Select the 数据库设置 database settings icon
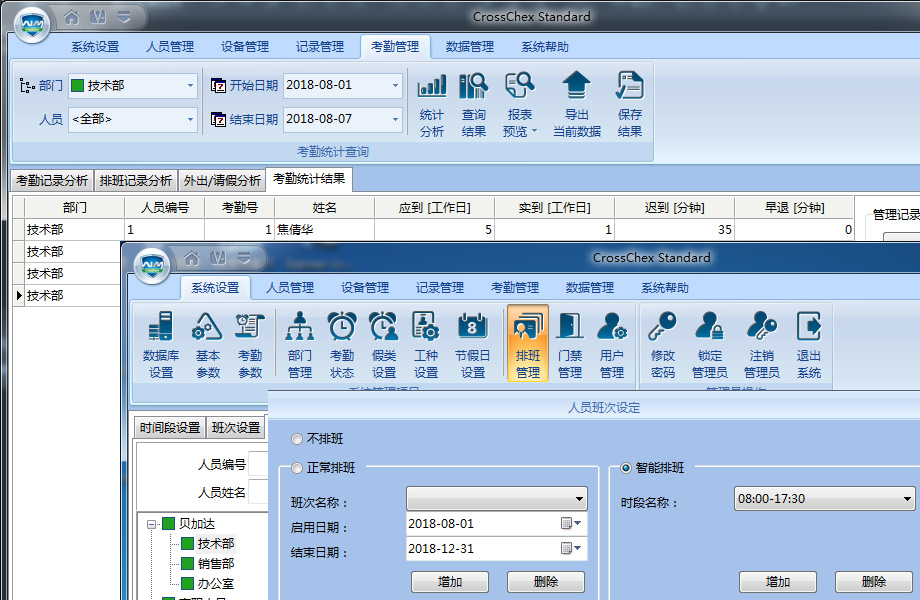The height and width of the screenshot is (600, 920). point(158,344)
